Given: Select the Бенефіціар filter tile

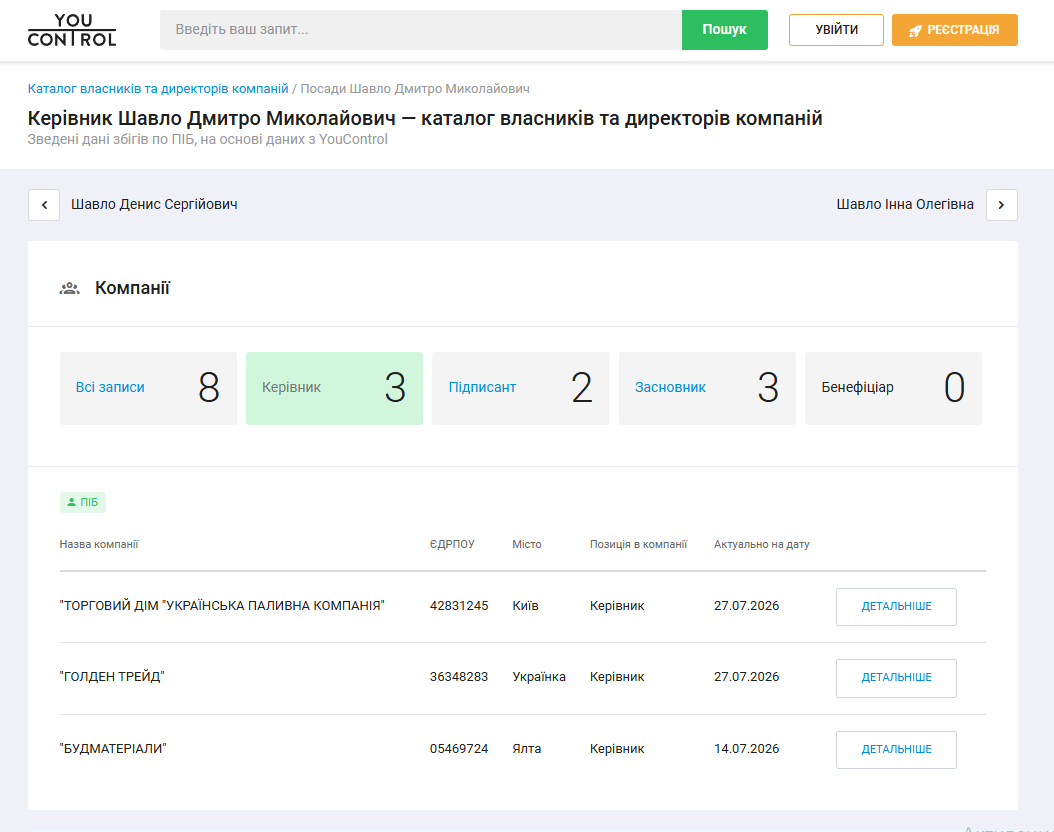Looking at the screenshot, I should pos(893,388).
